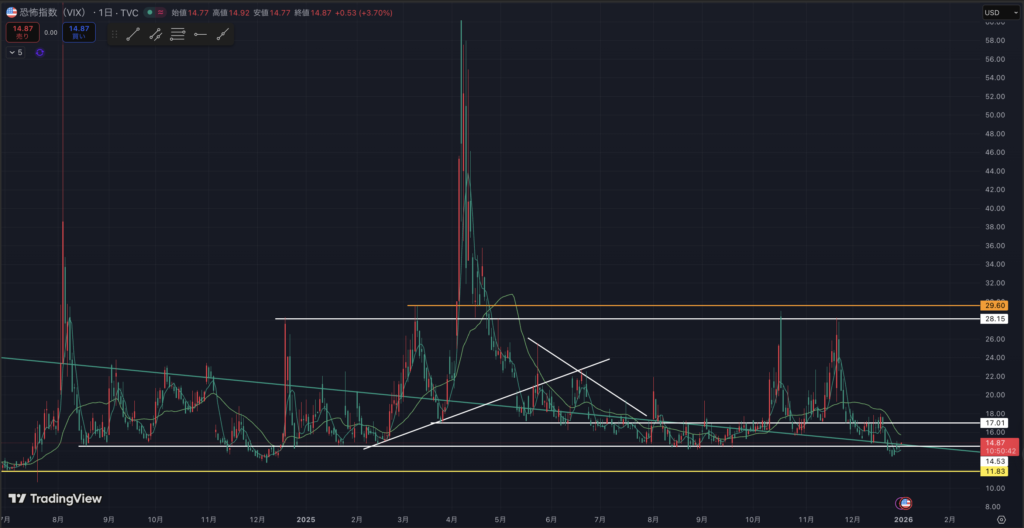
Task: Pick the Horizontal Ray drawing tool
Action: coord(200,34)
